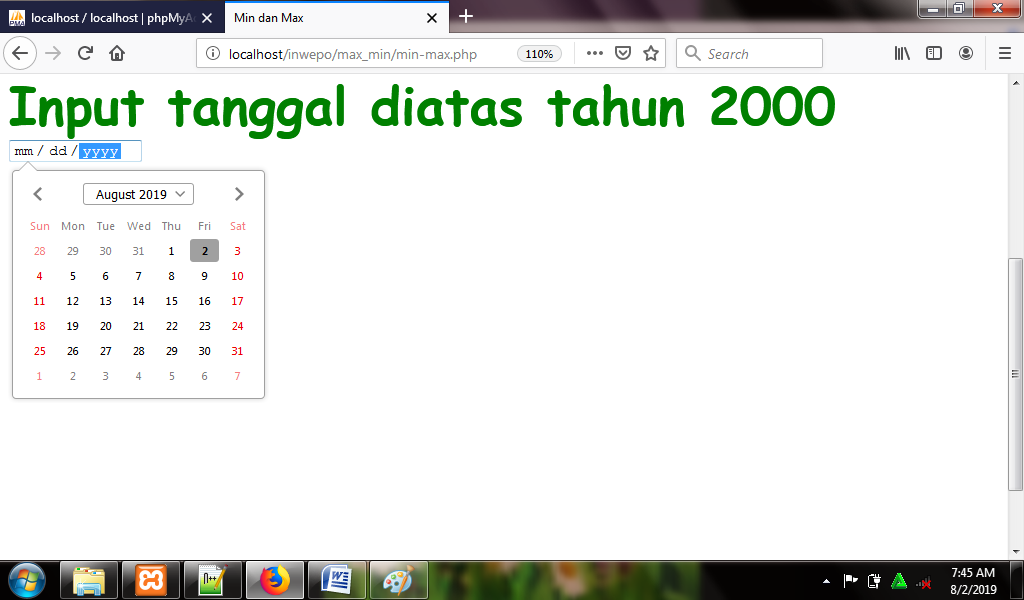The height and width of the screenshot is (600, 1024).
Task: Select August 15 in the calendar
Action: pyautogui.click(x=171, y=301)
